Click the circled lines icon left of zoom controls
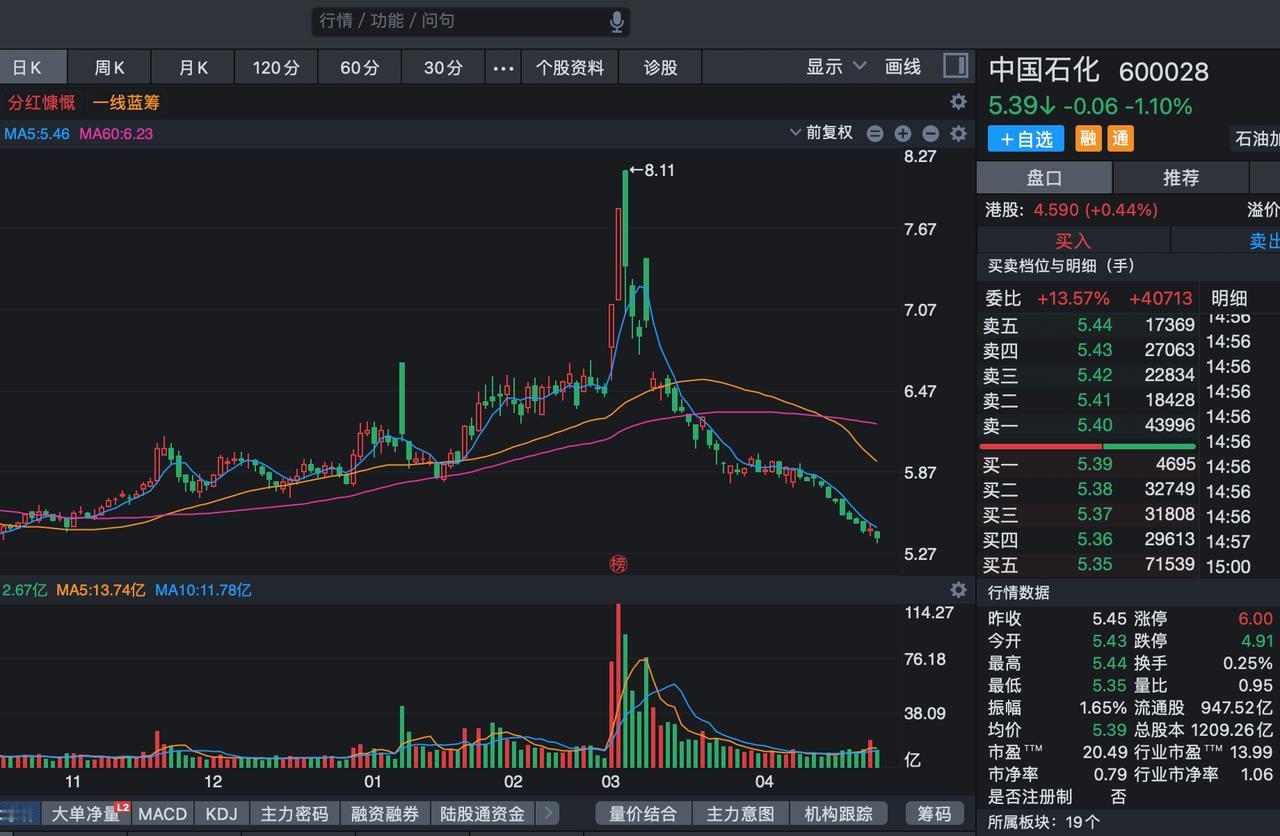Image resolution: width=1280 pixels, height=836 pixels. pos(875,132)
